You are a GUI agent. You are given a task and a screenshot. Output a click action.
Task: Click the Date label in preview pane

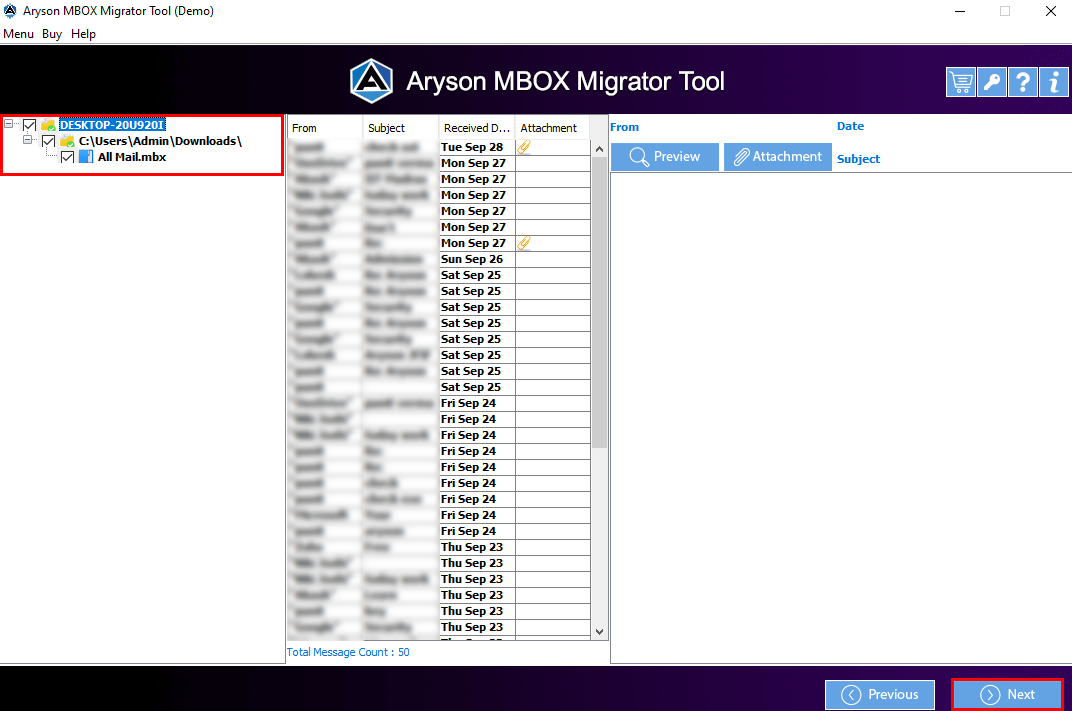pyautogui.click(x=850, y=126)
